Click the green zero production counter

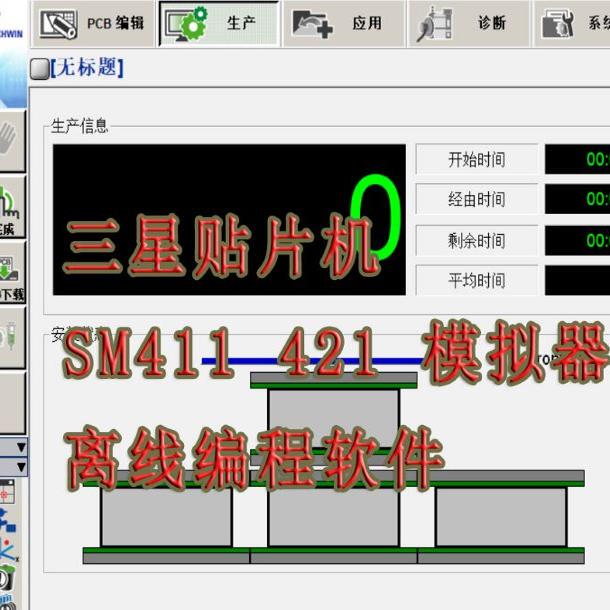click(376, 217)
